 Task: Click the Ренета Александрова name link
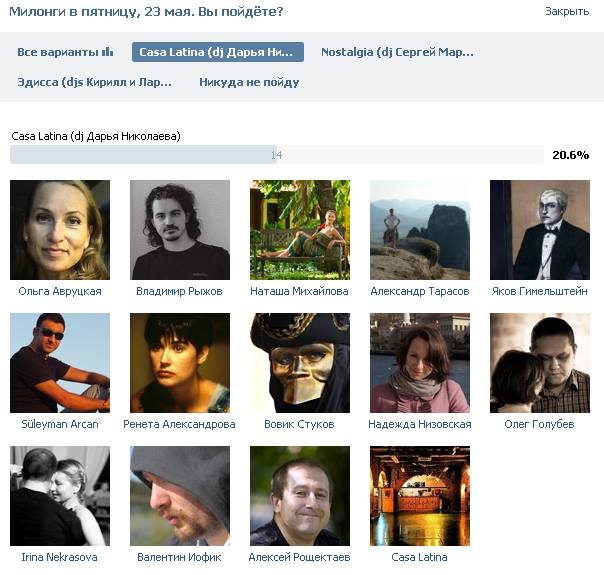point(180,424)
